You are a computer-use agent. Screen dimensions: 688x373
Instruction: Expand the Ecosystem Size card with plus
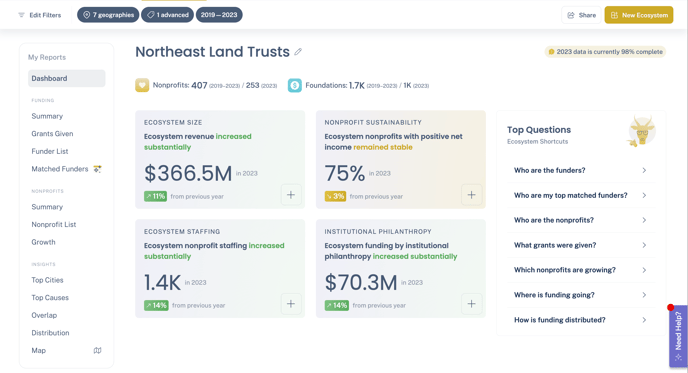point(291,195)
